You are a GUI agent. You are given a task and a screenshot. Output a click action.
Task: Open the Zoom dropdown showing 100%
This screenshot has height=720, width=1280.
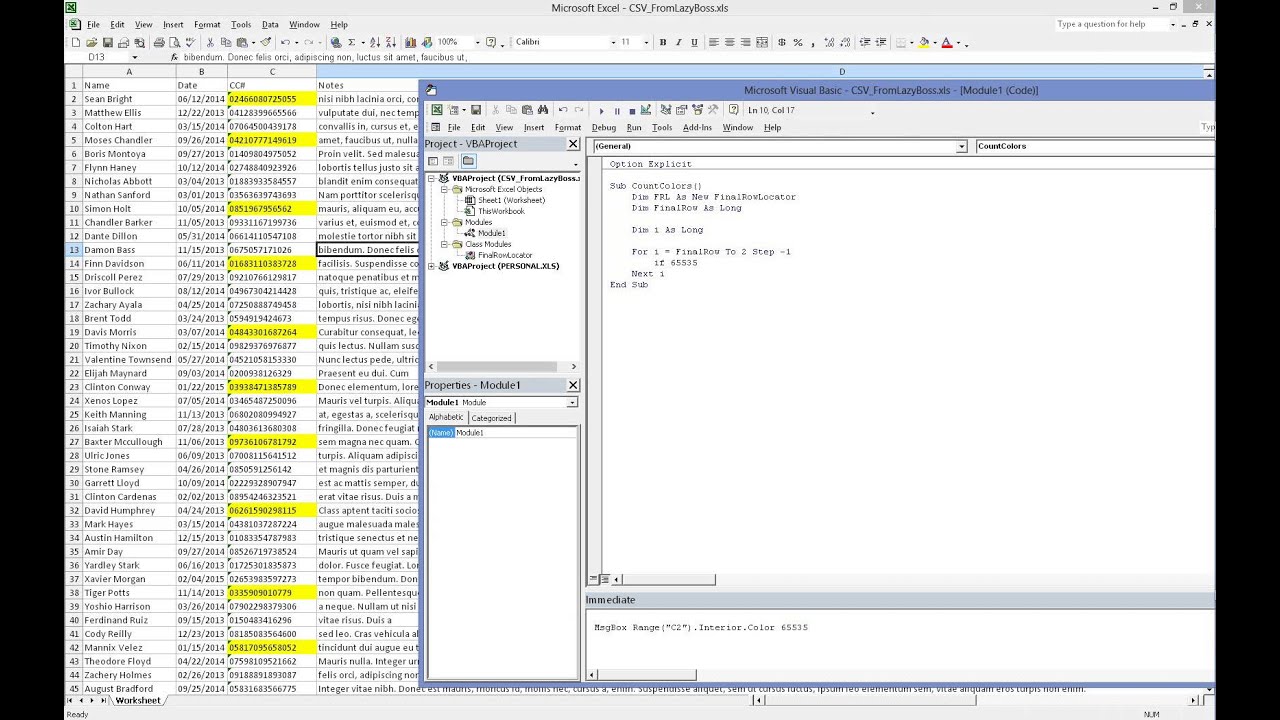tap(476, 42)
